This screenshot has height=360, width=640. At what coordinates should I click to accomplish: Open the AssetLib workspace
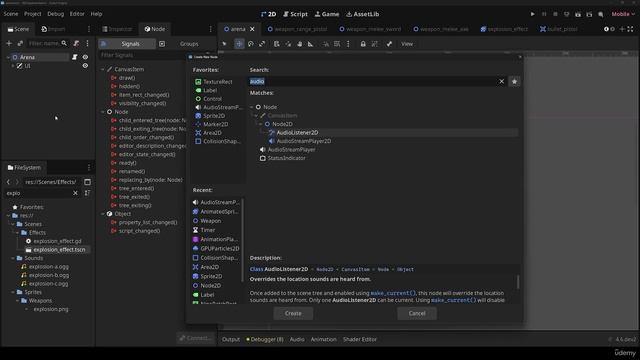coord(362,14)
